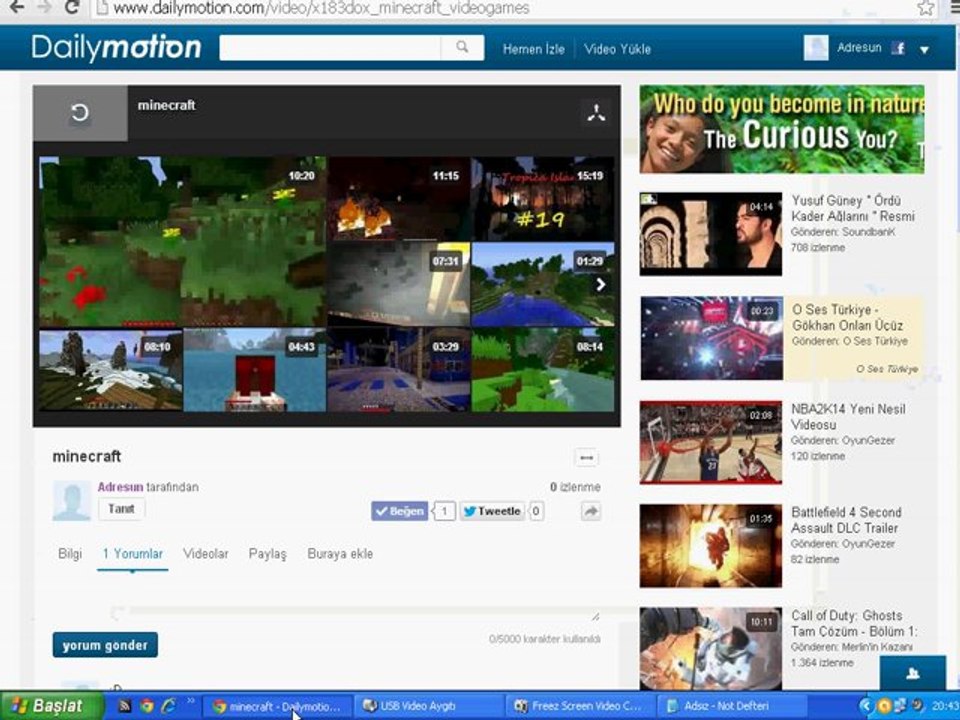This screenshot has height=720, width=960.
Task: Click the Video Yükle link
Action: click(x=617, y=49)
